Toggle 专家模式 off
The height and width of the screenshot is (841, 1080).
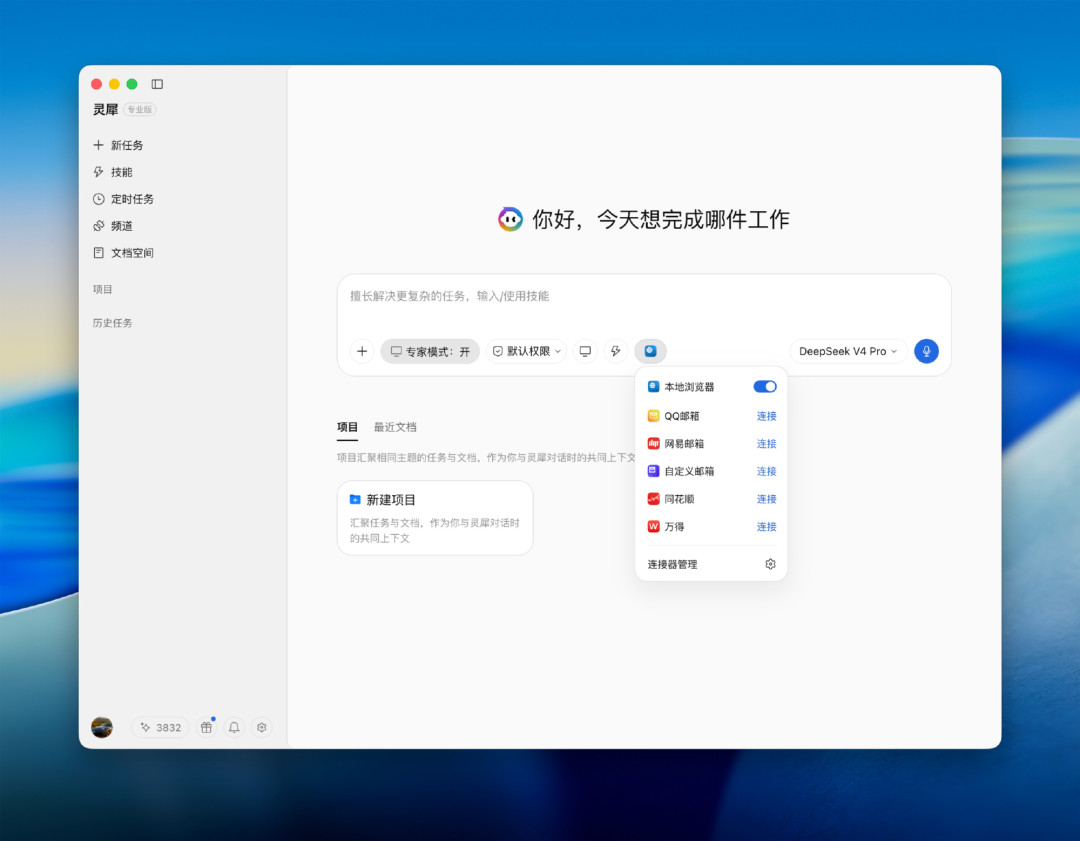(x=430, y=351)
